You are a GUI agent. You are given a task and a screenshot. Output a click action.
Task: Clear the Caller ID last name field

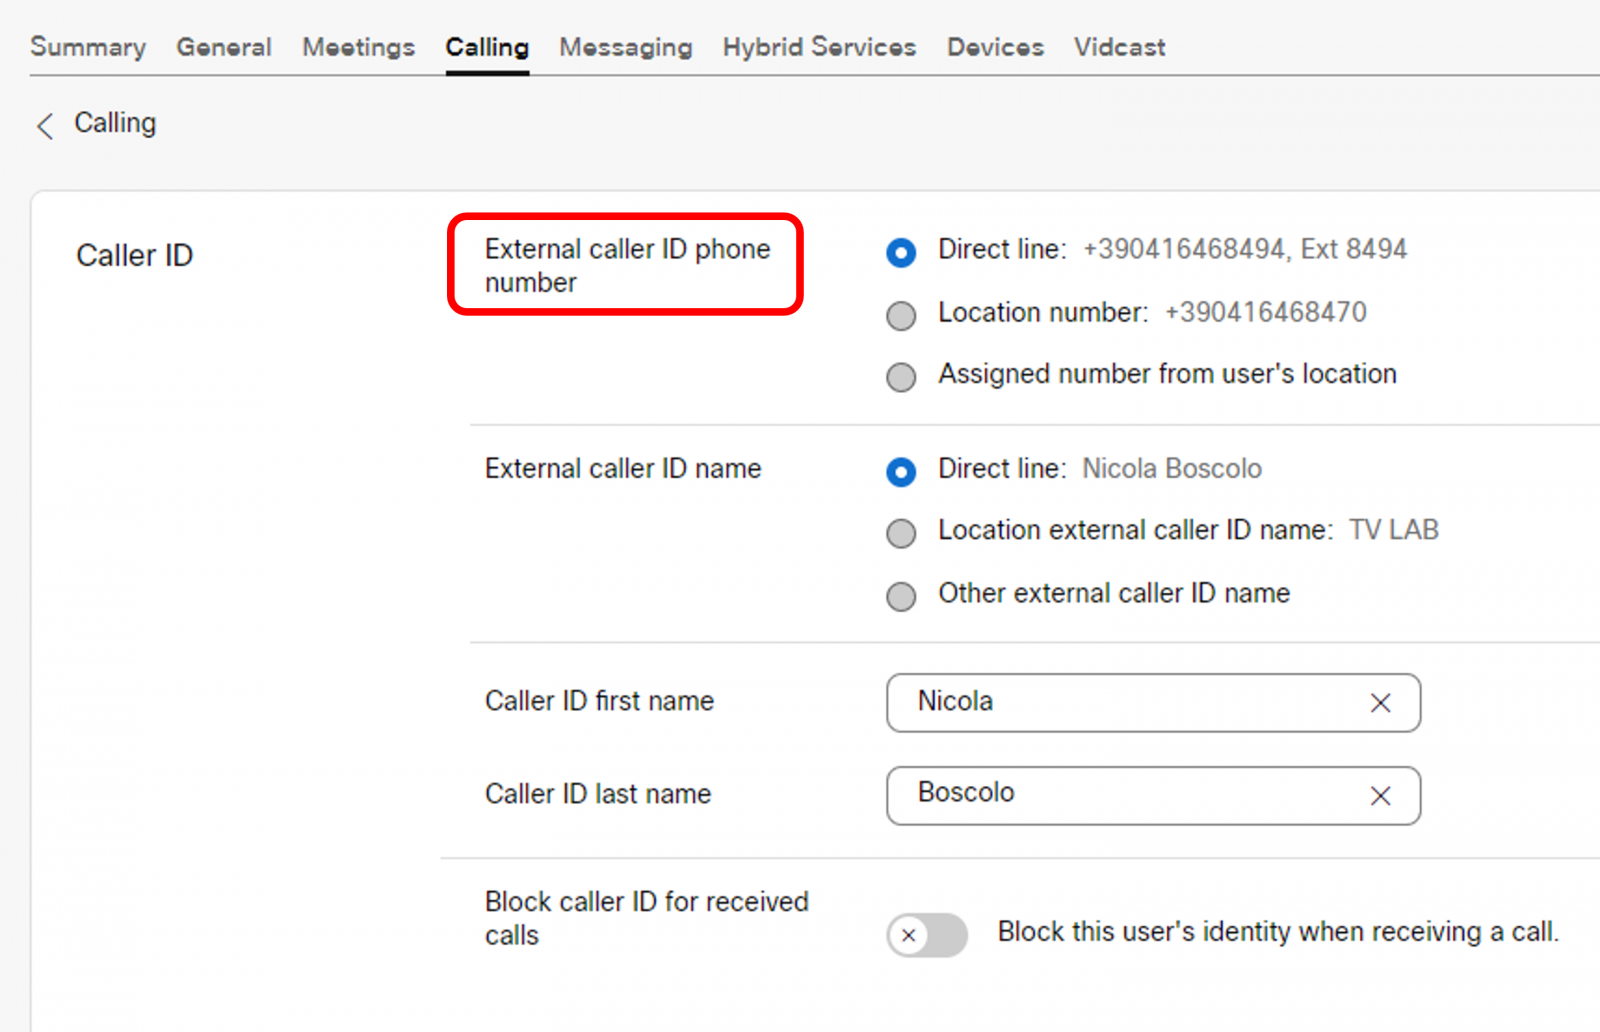[1380, 796]
